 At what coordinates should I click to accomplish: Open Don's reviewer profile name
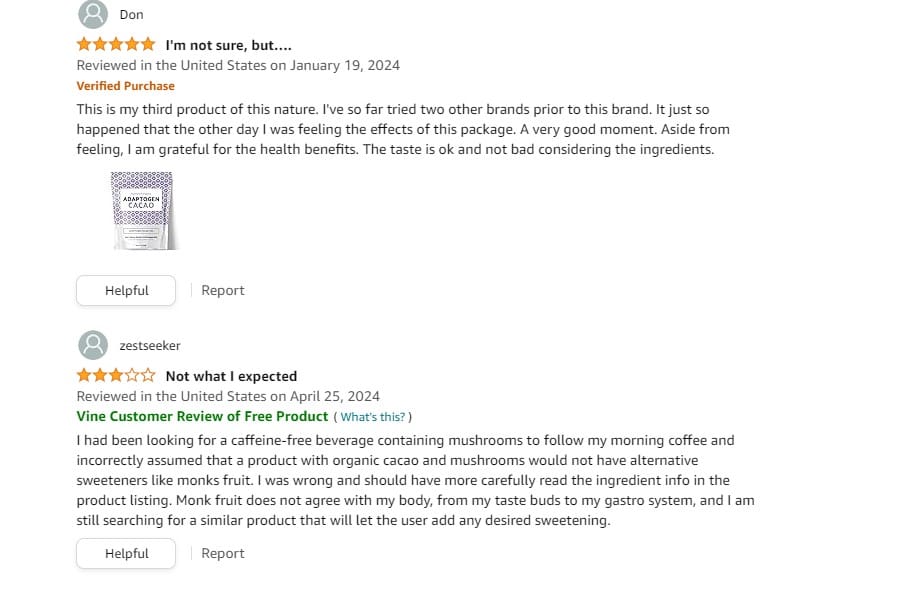coord(132,15)
